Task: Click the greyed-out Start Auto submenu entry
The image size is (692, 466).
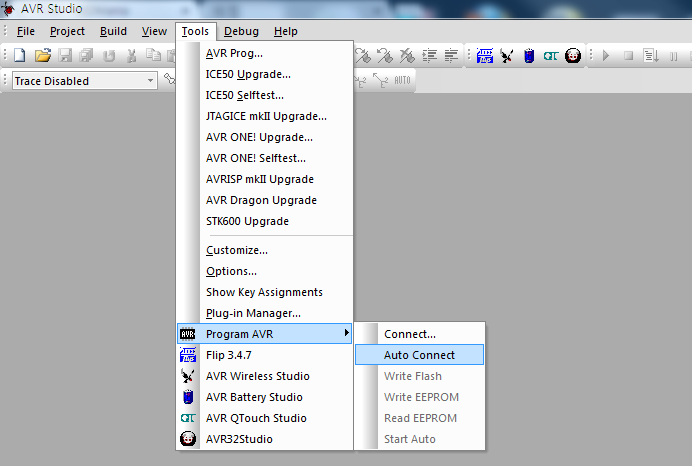Action: [420, 439]
